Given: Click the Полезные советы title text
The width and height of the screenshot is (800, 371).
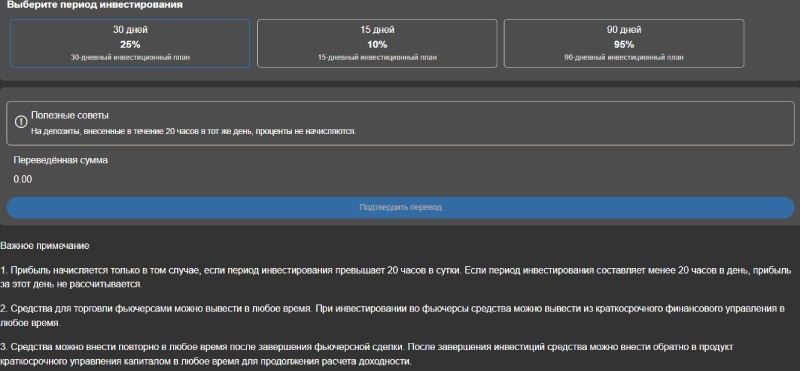Looking at the screenshot, I should (x=70, y=115).
